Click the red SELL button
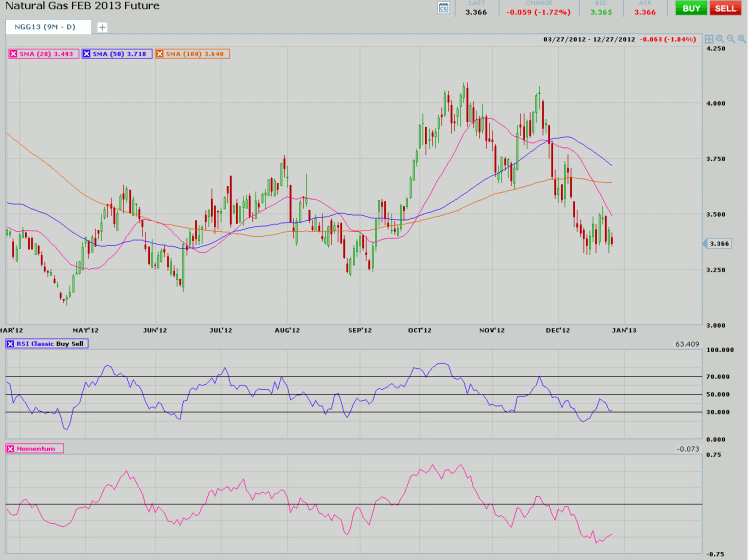Screen dimensions: 750x560 [725, 8]
